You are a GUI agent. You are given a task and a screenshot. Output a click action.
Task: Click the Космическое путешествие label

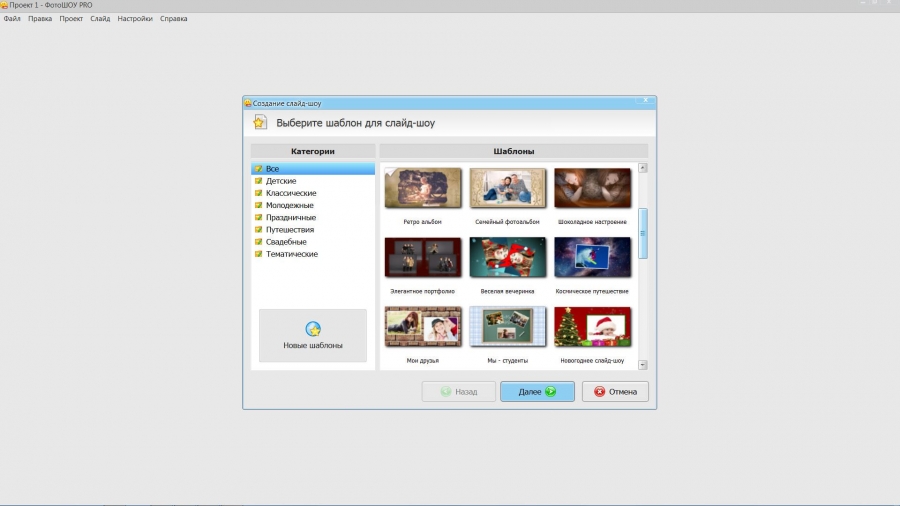[592, 291]
